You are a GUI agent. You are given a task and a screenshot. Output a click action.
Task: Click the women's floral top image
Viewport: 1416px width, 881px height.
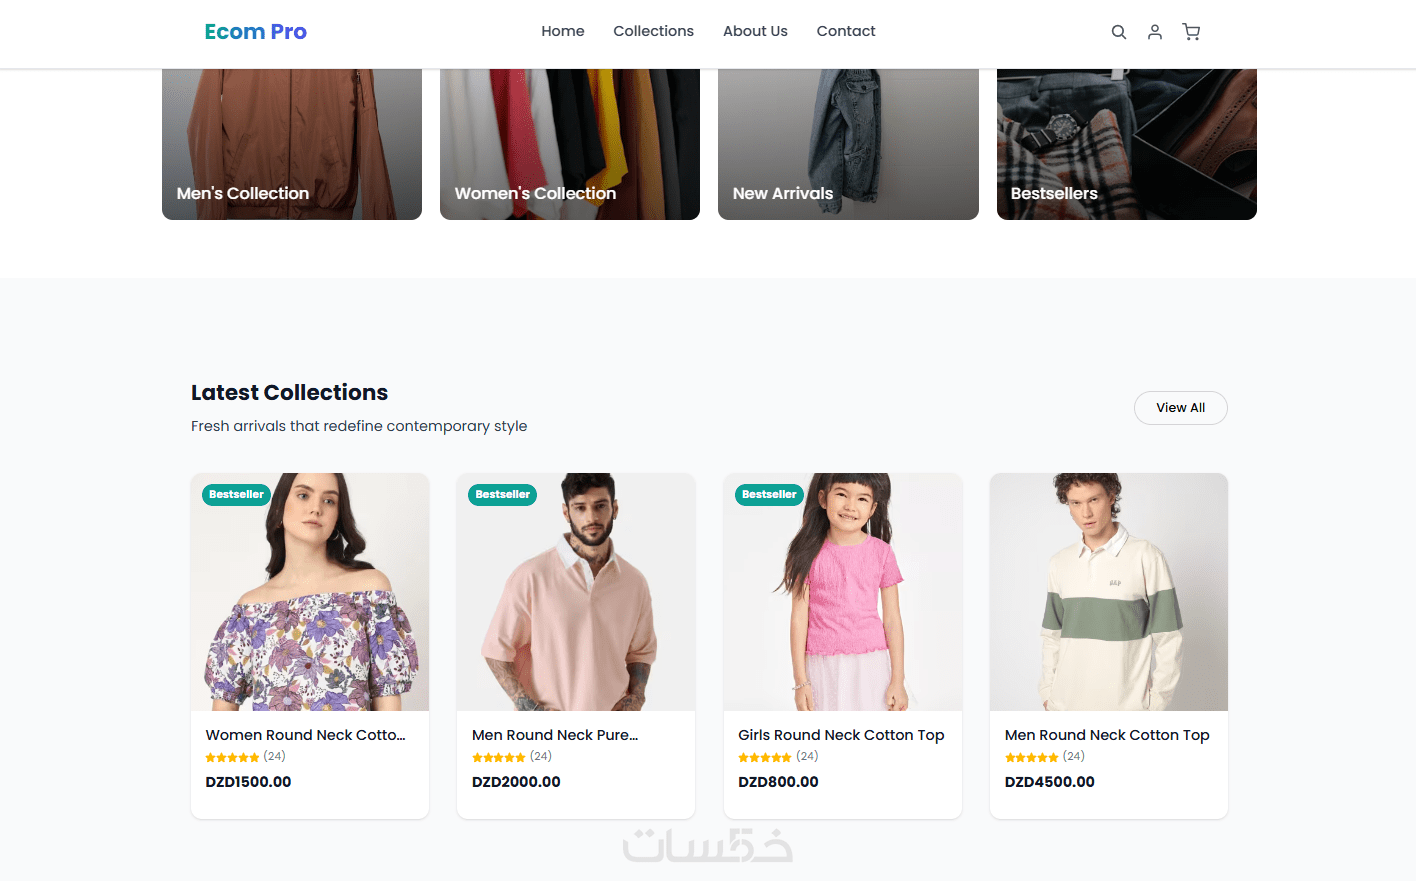click(310, 600)
